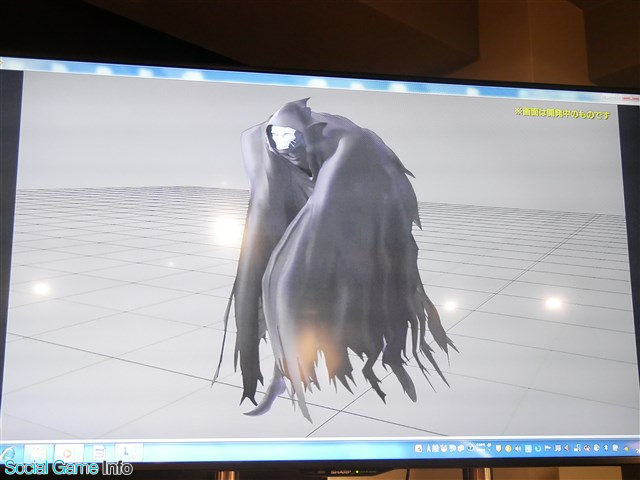Open the network connection tray icon
This screenshot has width=640, height=480.
[x=577, y=448]
